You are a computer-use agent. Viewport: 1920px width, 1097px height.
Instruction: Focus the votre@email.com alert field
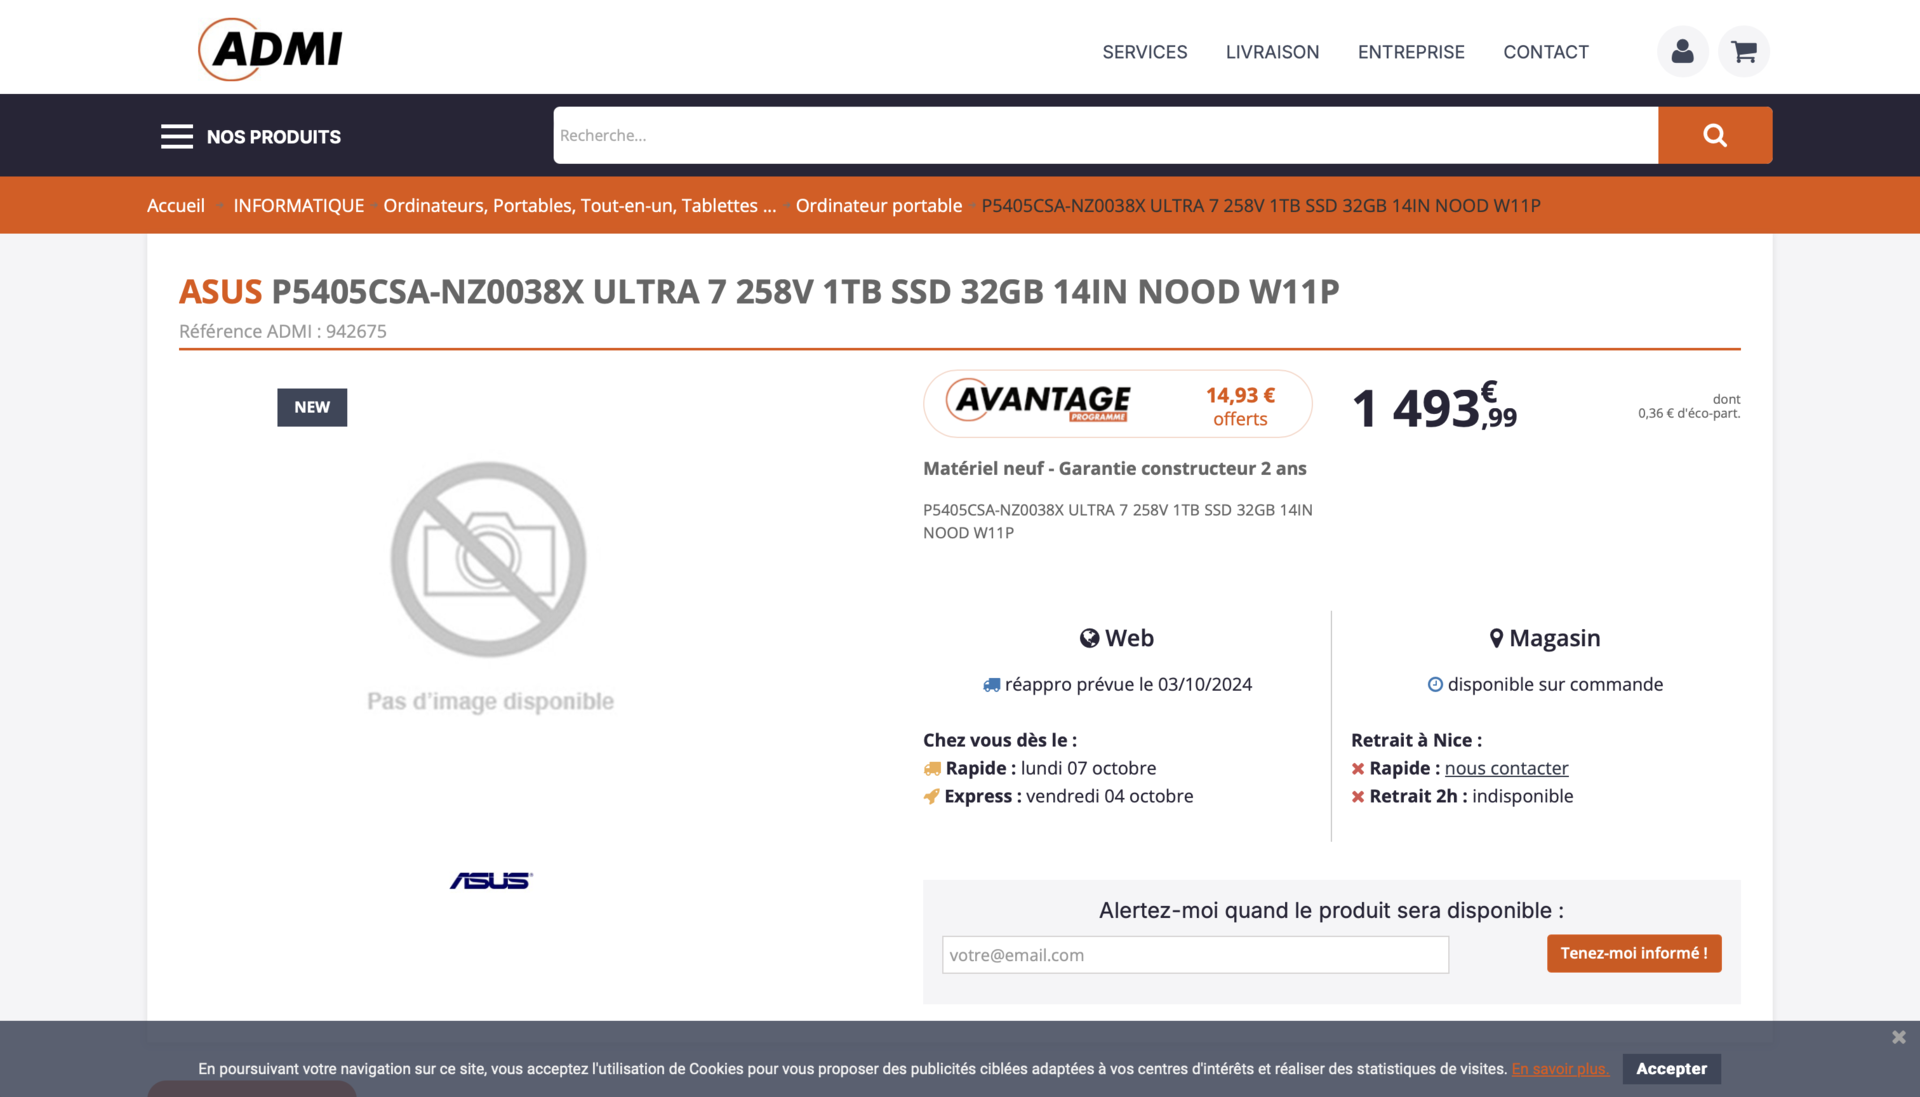(1194, 955)
